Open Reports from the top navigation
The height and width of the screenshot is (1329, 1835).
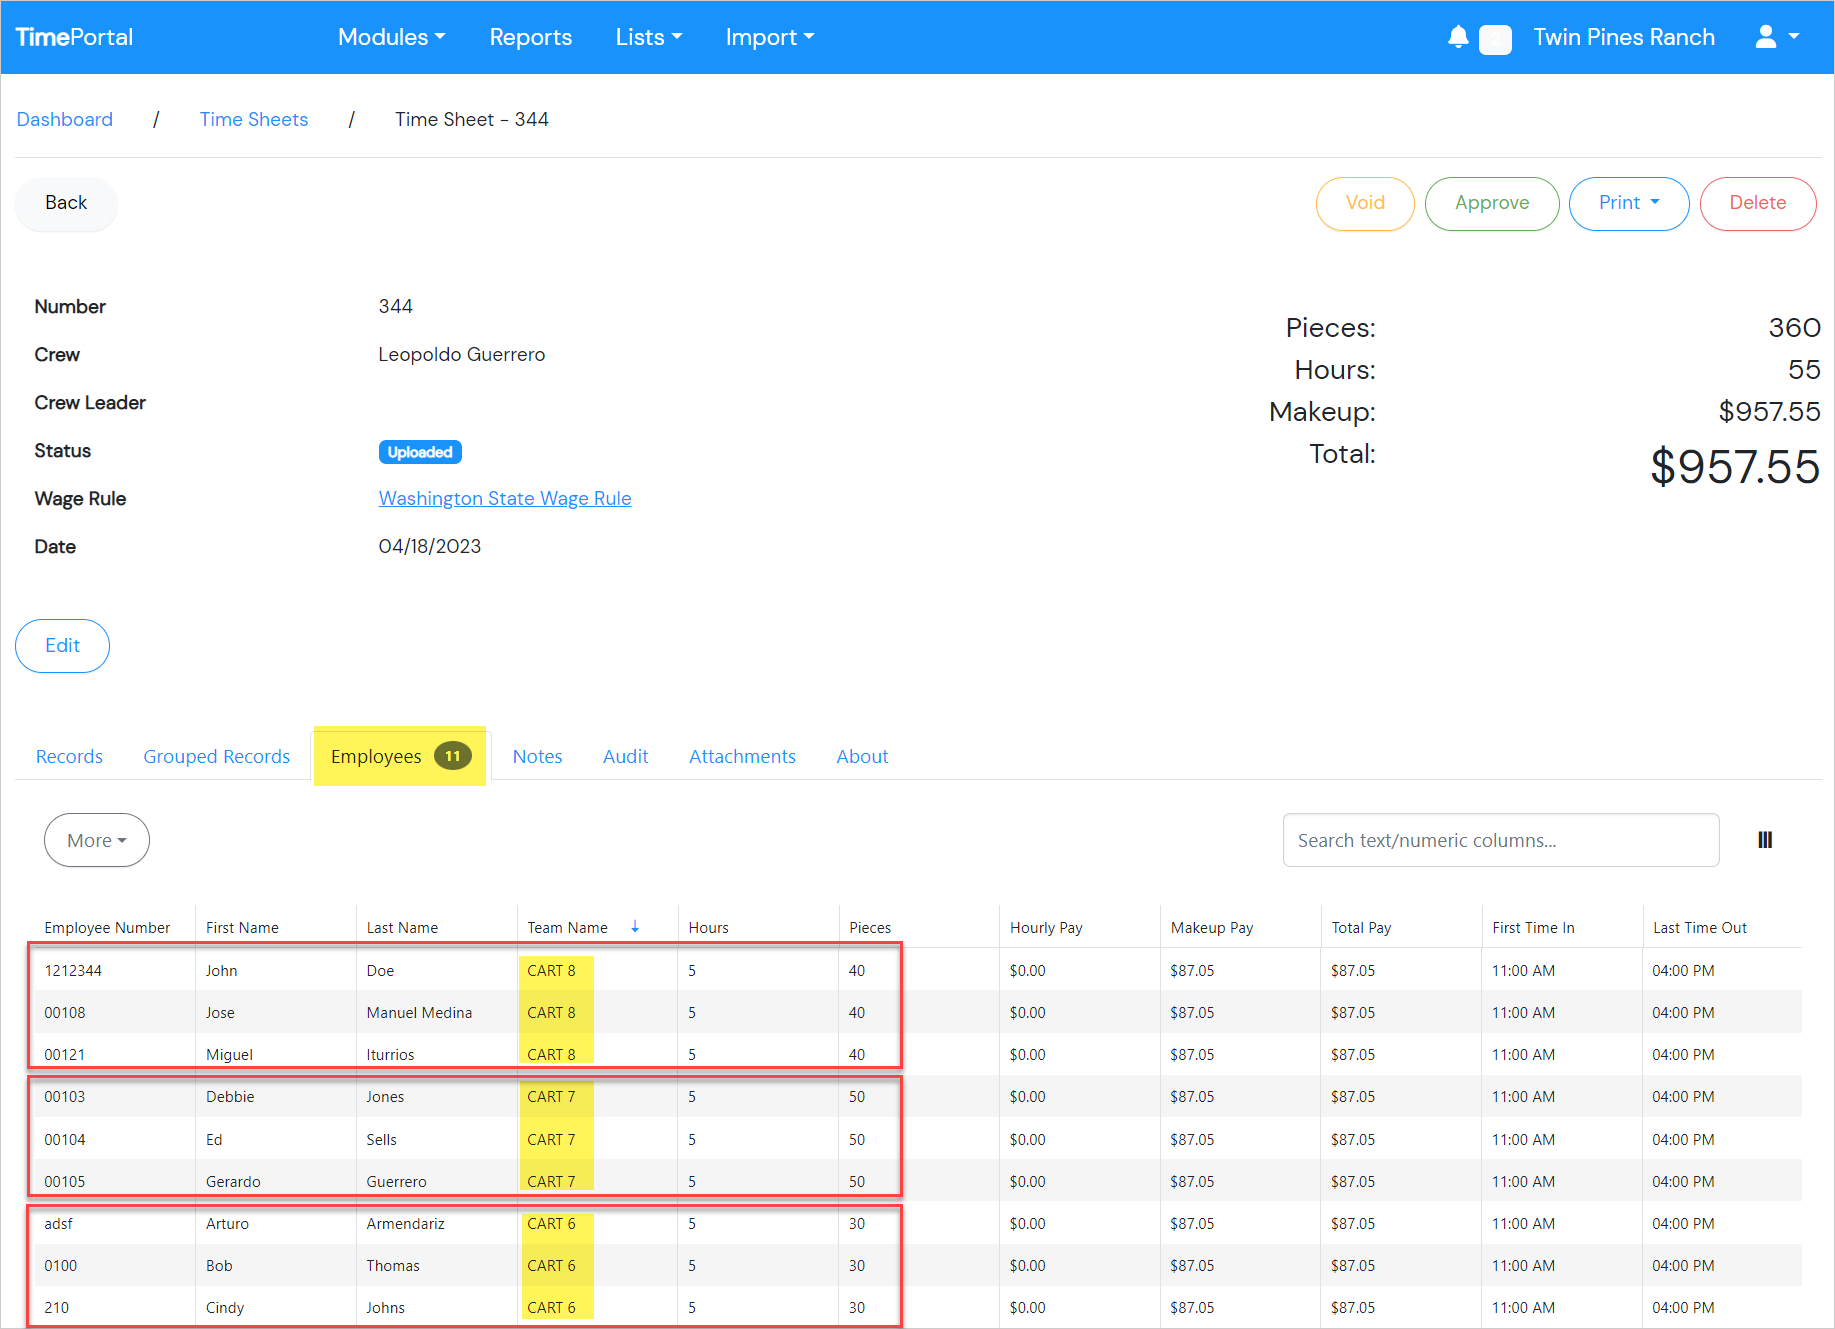[530, 37]
